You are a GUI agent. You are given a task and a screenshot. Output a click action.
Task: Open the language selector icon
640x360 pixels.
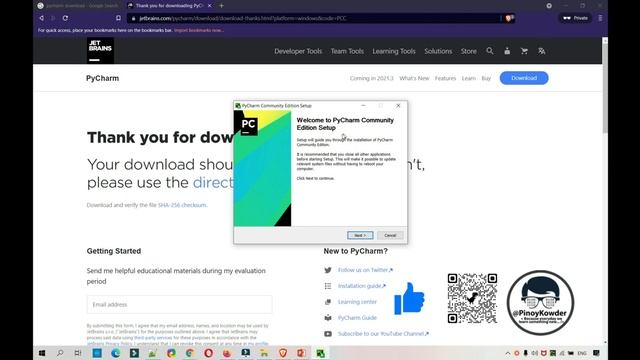542,51
